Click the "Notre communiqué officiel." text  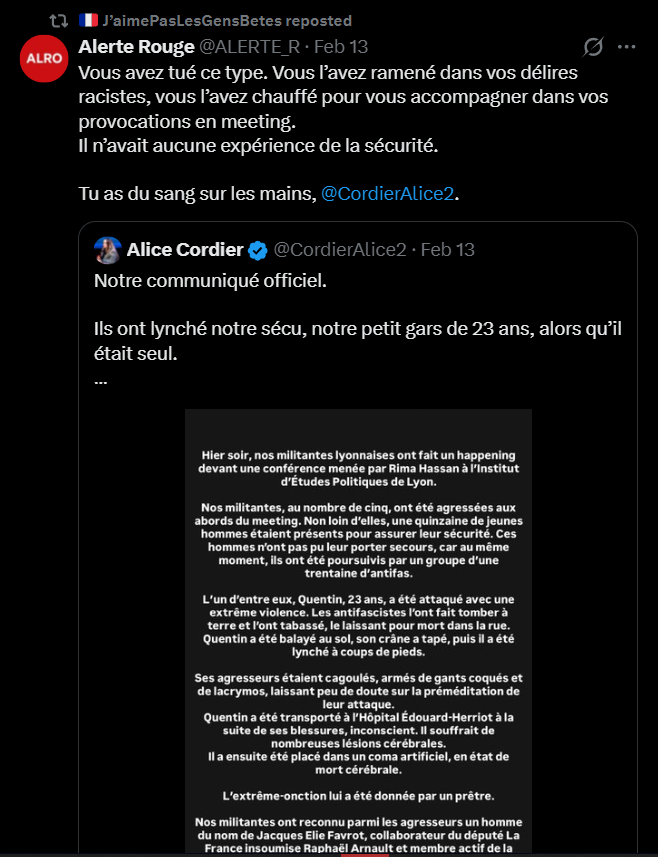[210, 281]
